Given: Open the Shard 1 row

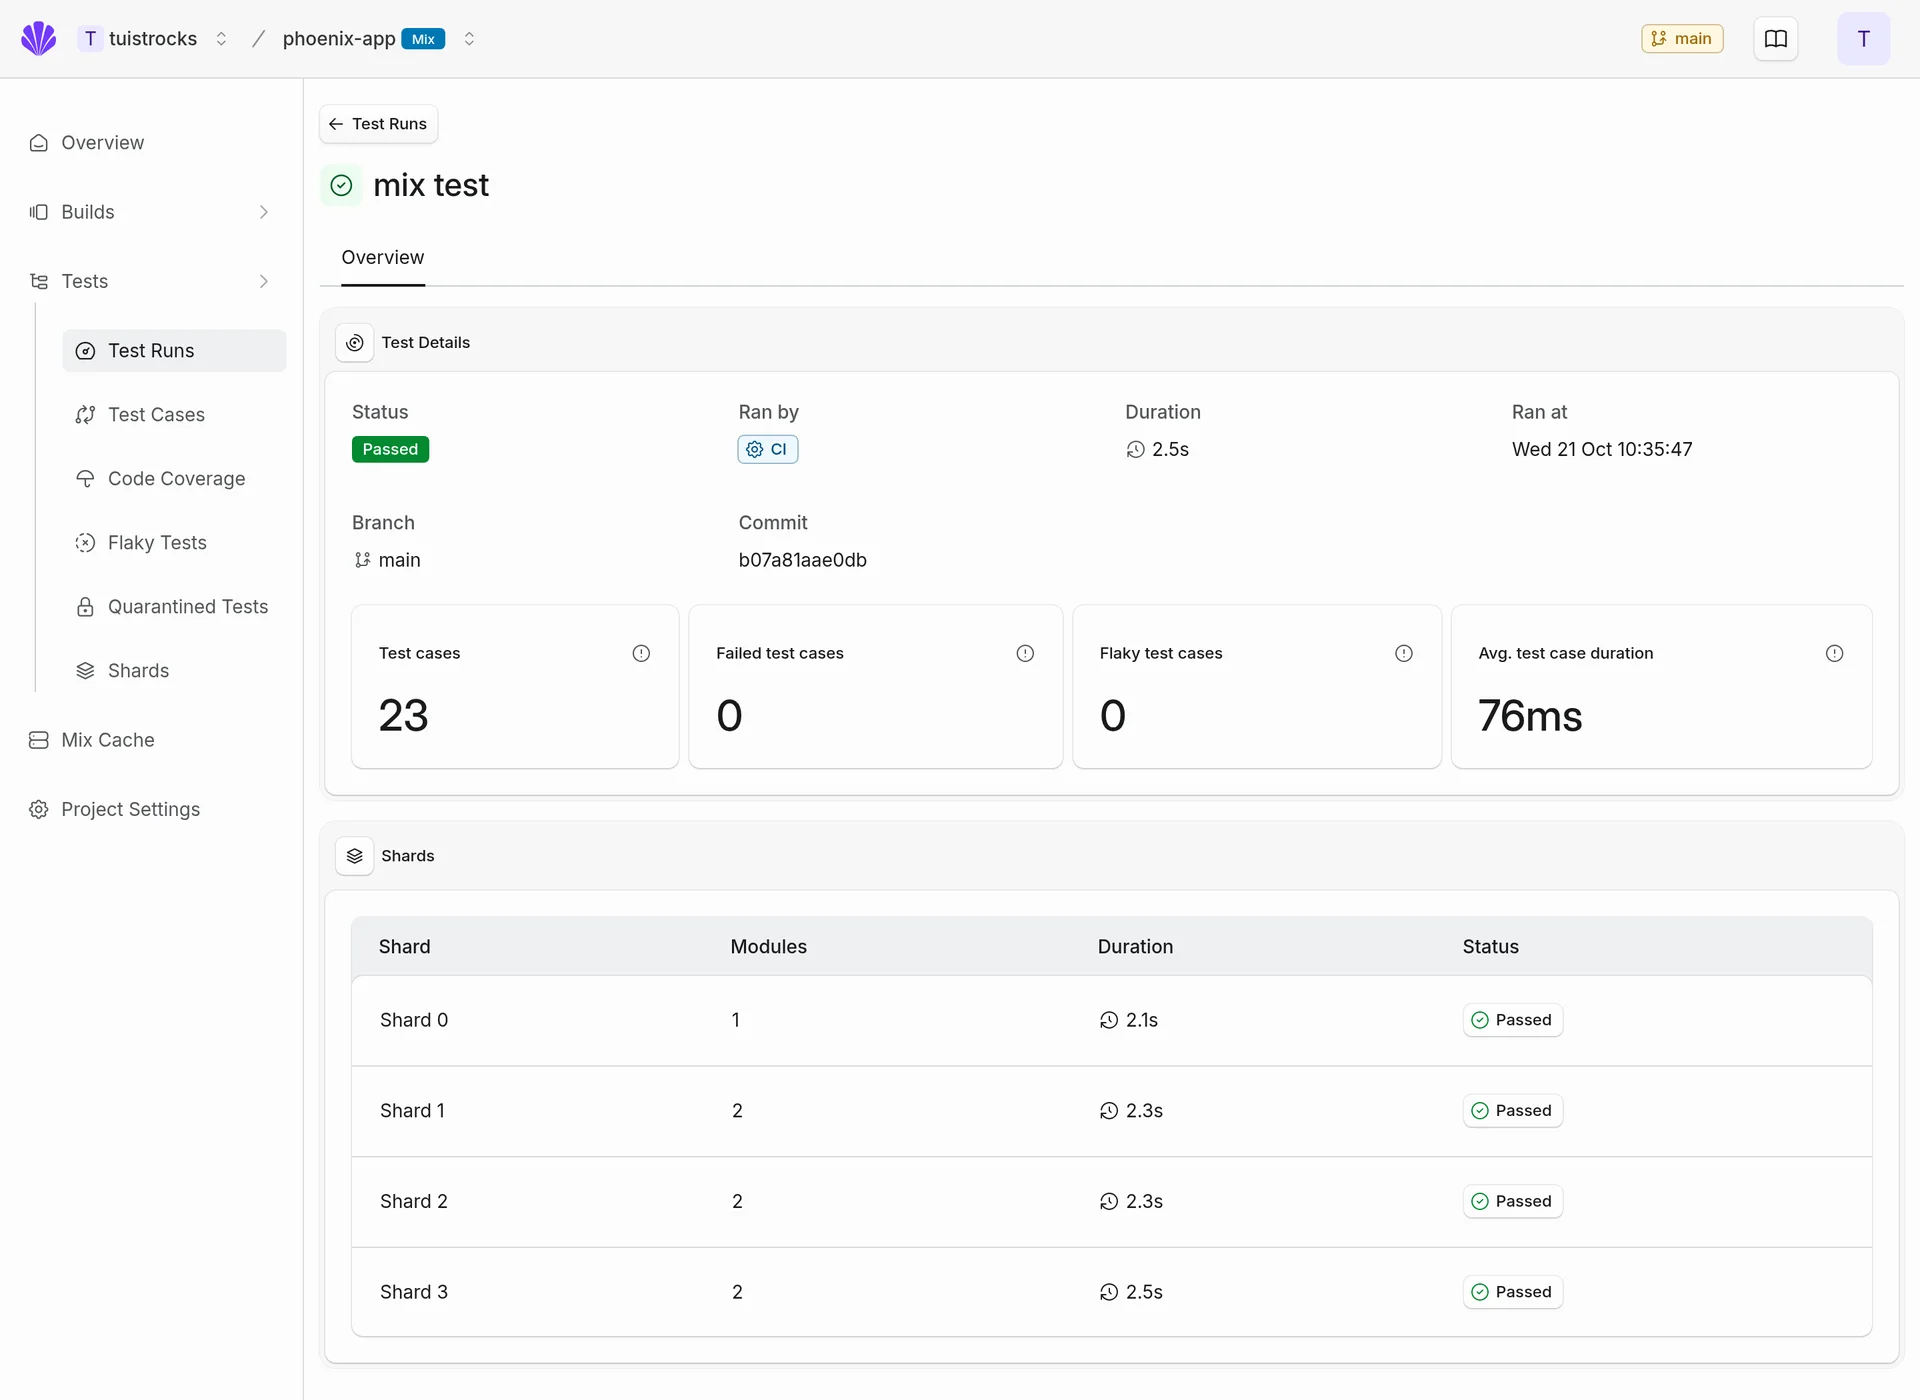Looking at the screenshot, I should pos(1111,1111).
